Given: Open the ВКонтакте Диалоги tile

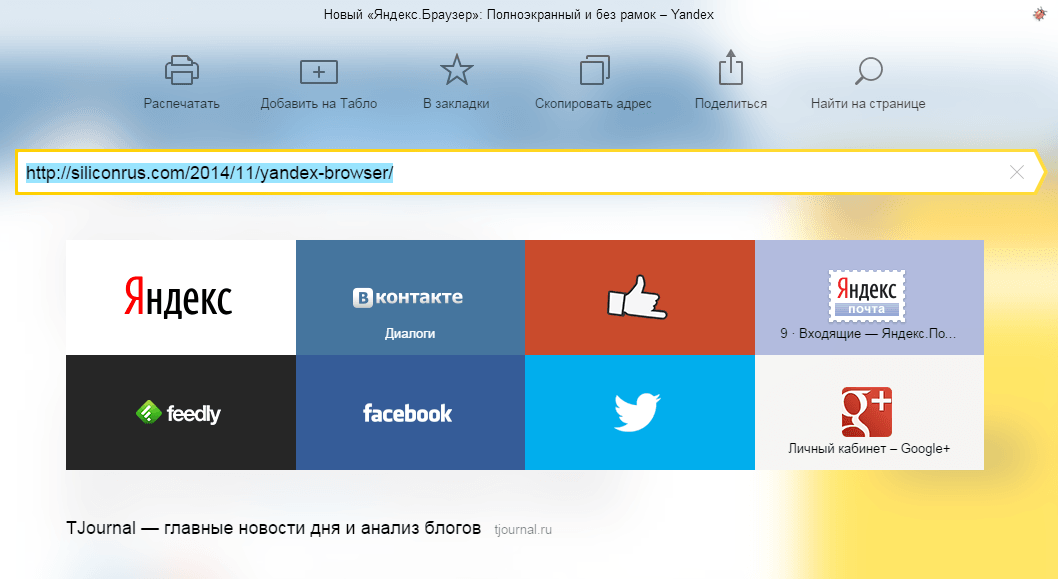Looking at the screenshot, I should click(410, 298).
